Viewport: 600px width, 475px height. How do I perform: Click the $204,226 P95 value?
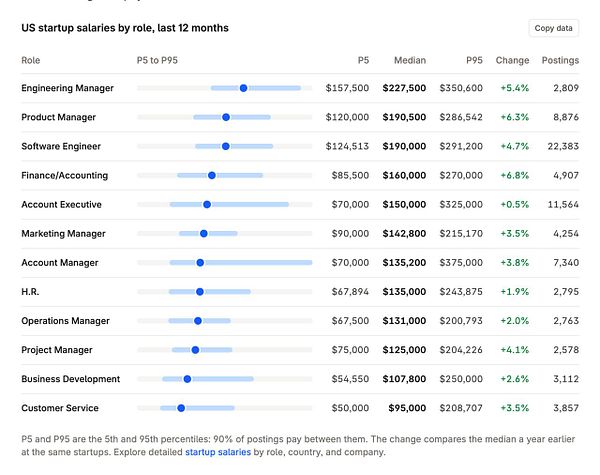[461, 350]
